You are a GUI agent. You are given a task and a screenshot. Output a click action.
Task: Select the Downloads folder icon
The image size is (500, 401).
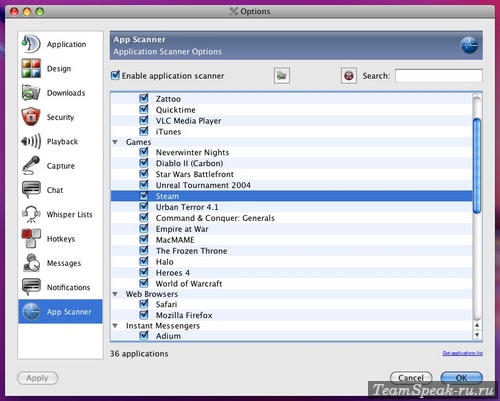[x=31, y=93]
